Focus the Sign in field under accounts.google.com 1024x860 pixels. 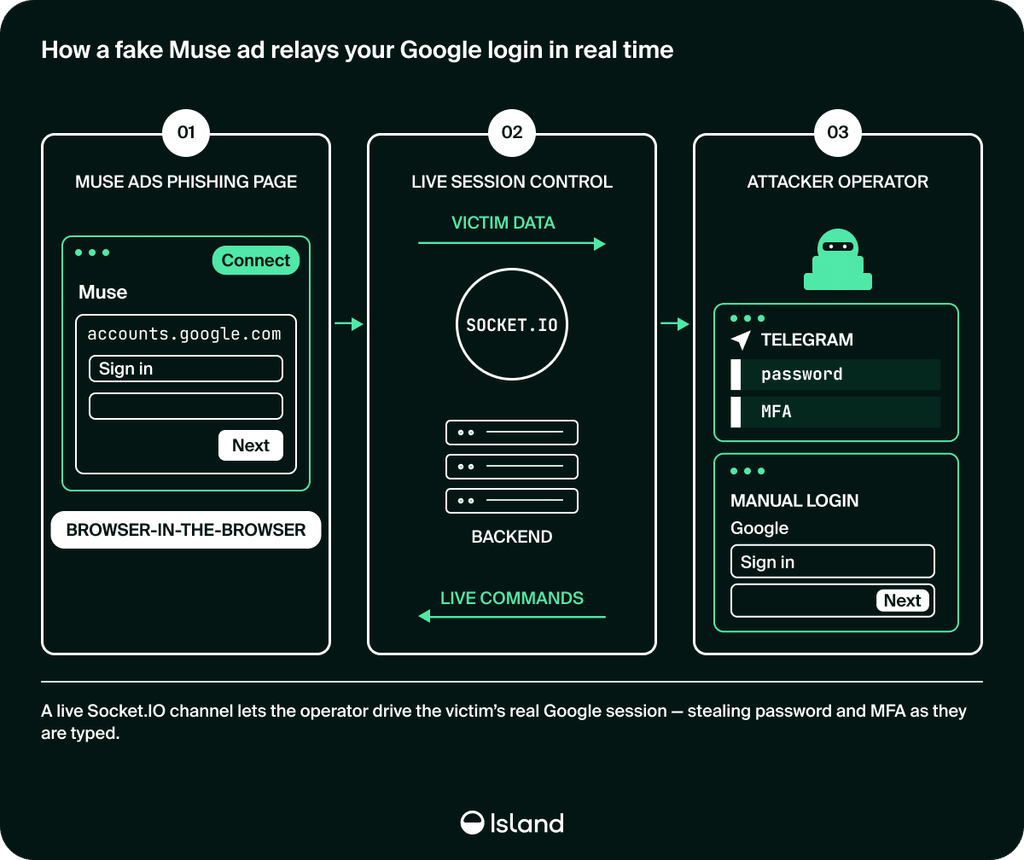185,369
